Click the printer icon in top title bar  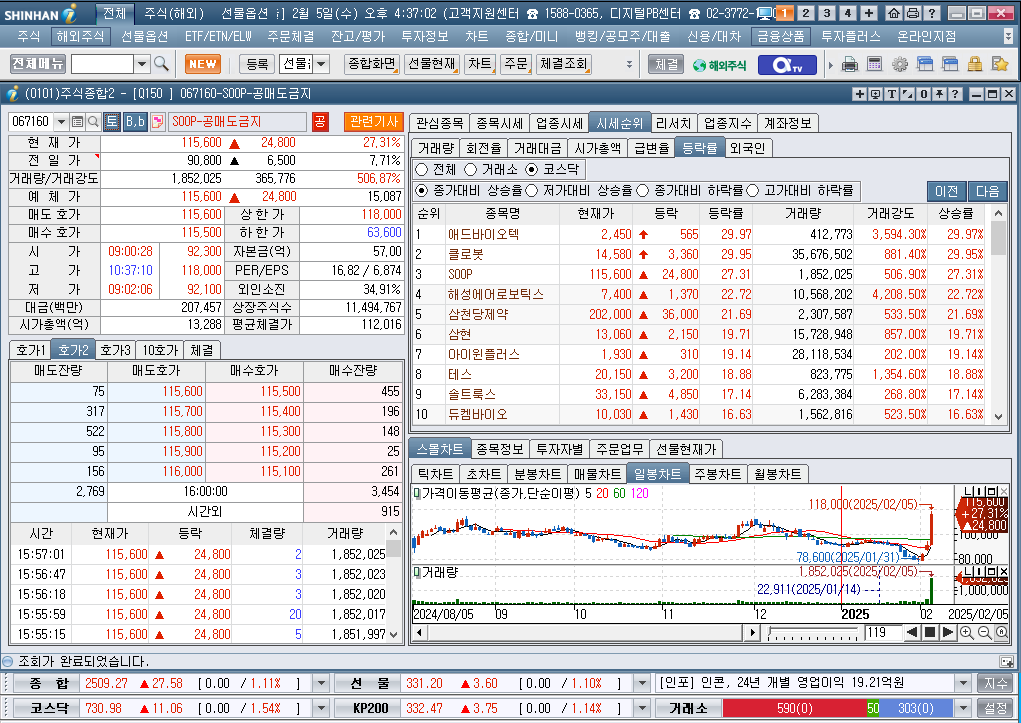coord(913,13)
